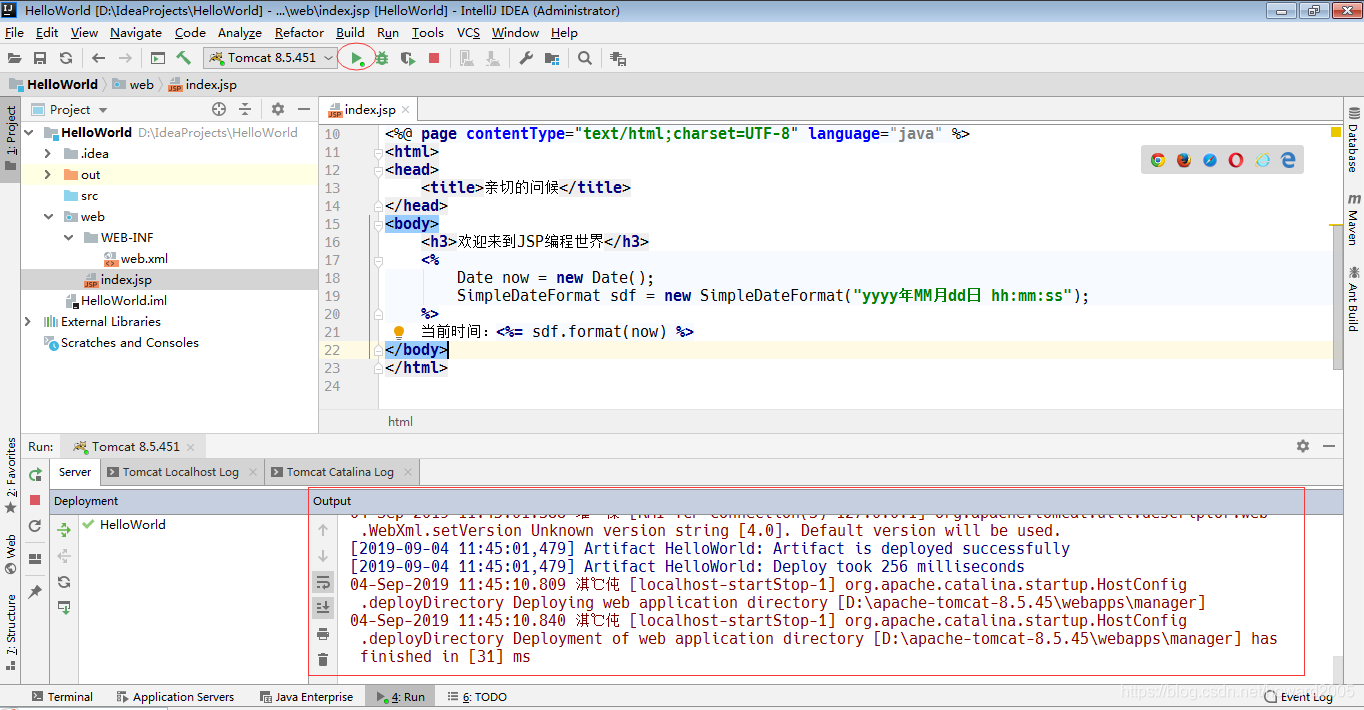Click the Safari browser preview icon
1364x710 pixels.
[x=1210, y=160]
